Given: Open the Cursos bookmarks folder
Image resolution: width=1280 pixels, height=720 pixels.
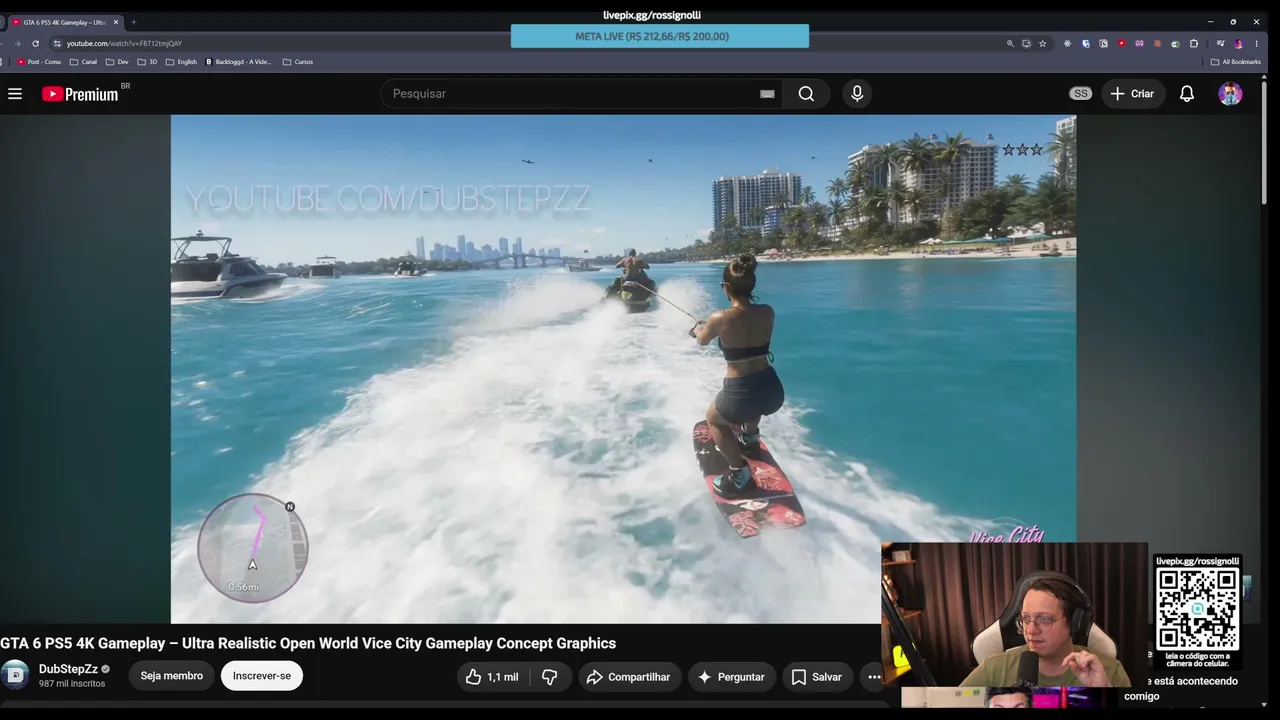Looking at the screenshot, I should coord(298,62).
